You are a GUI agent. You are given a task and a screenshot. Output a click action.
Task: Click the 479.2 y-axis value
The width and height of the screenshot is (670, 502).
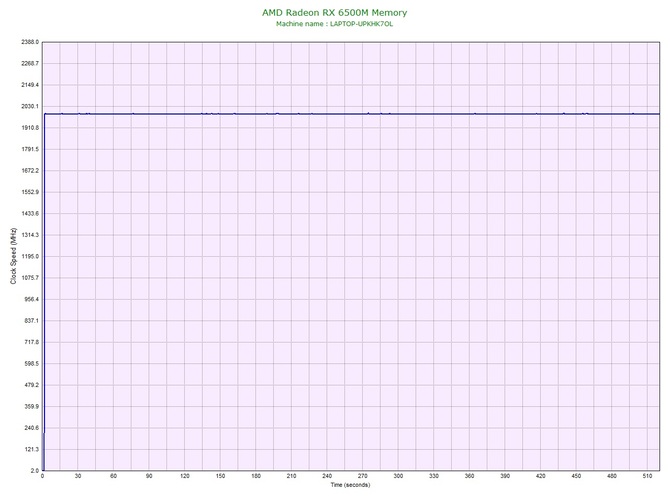pyautogui.click(x=31, y=385)
